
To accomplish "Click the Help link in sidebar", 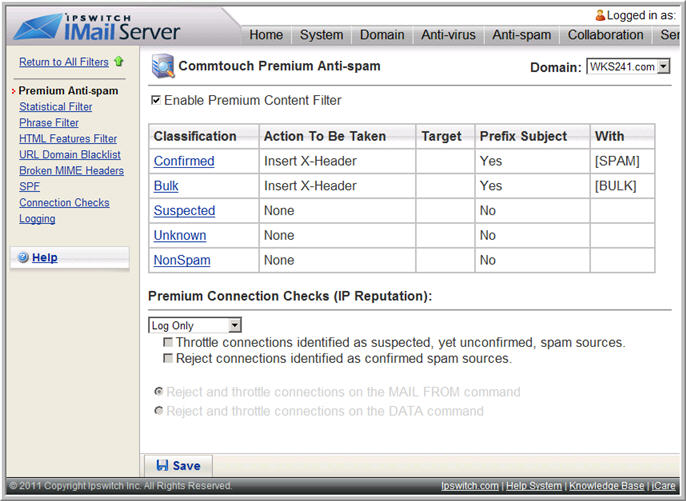I will click(45, 257).
